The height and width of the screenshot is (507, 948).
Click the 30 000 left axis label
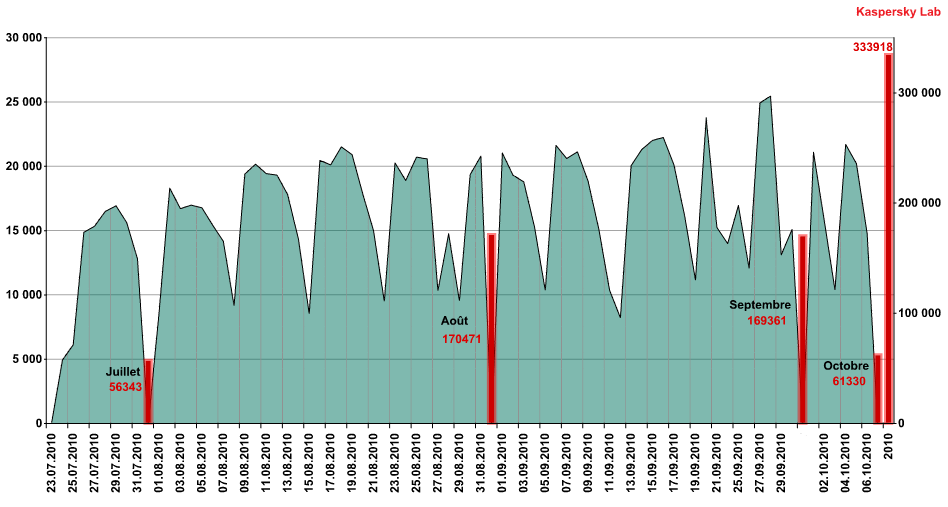(x=24, y=37)
